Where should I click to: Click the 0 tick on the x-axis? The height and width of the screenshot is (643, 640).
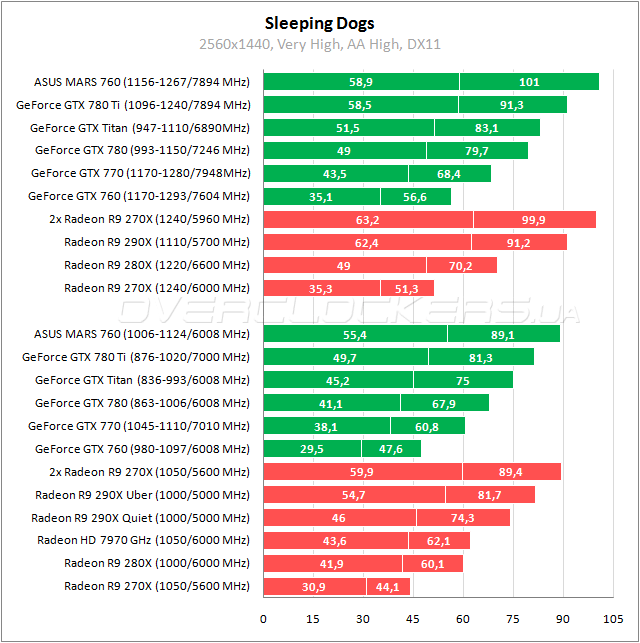(x=263, y=618)
